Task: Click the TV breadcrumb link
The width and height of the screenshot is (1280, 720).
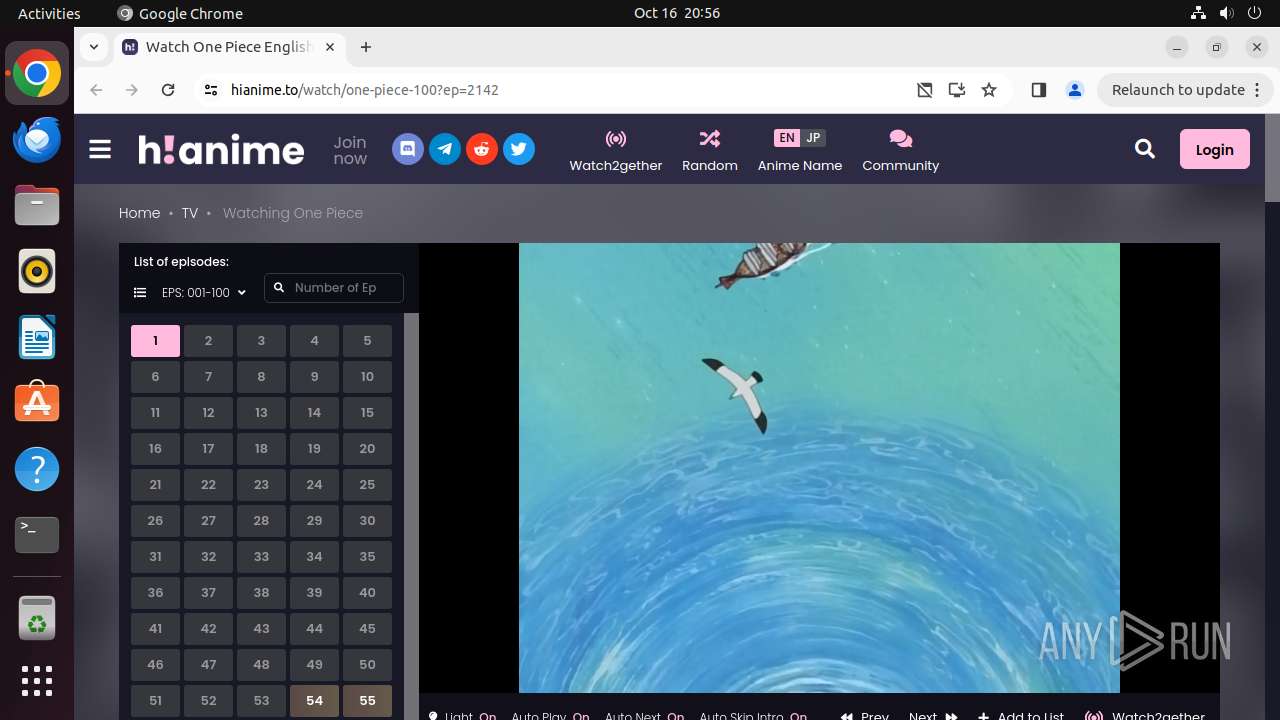Action: (x=190, y=213)
